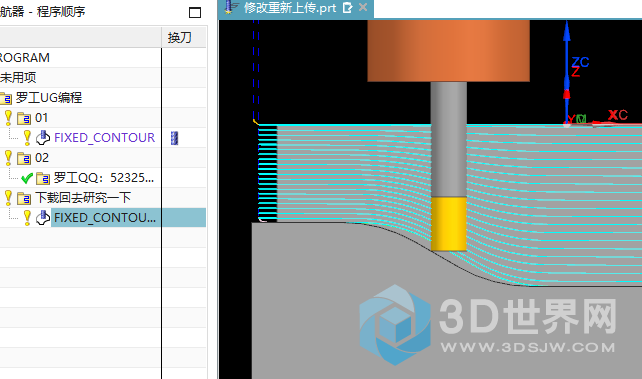Viewport: 642px width, 379px height.
Task: Click the green checkmark status icon
Action: (27, 178)
